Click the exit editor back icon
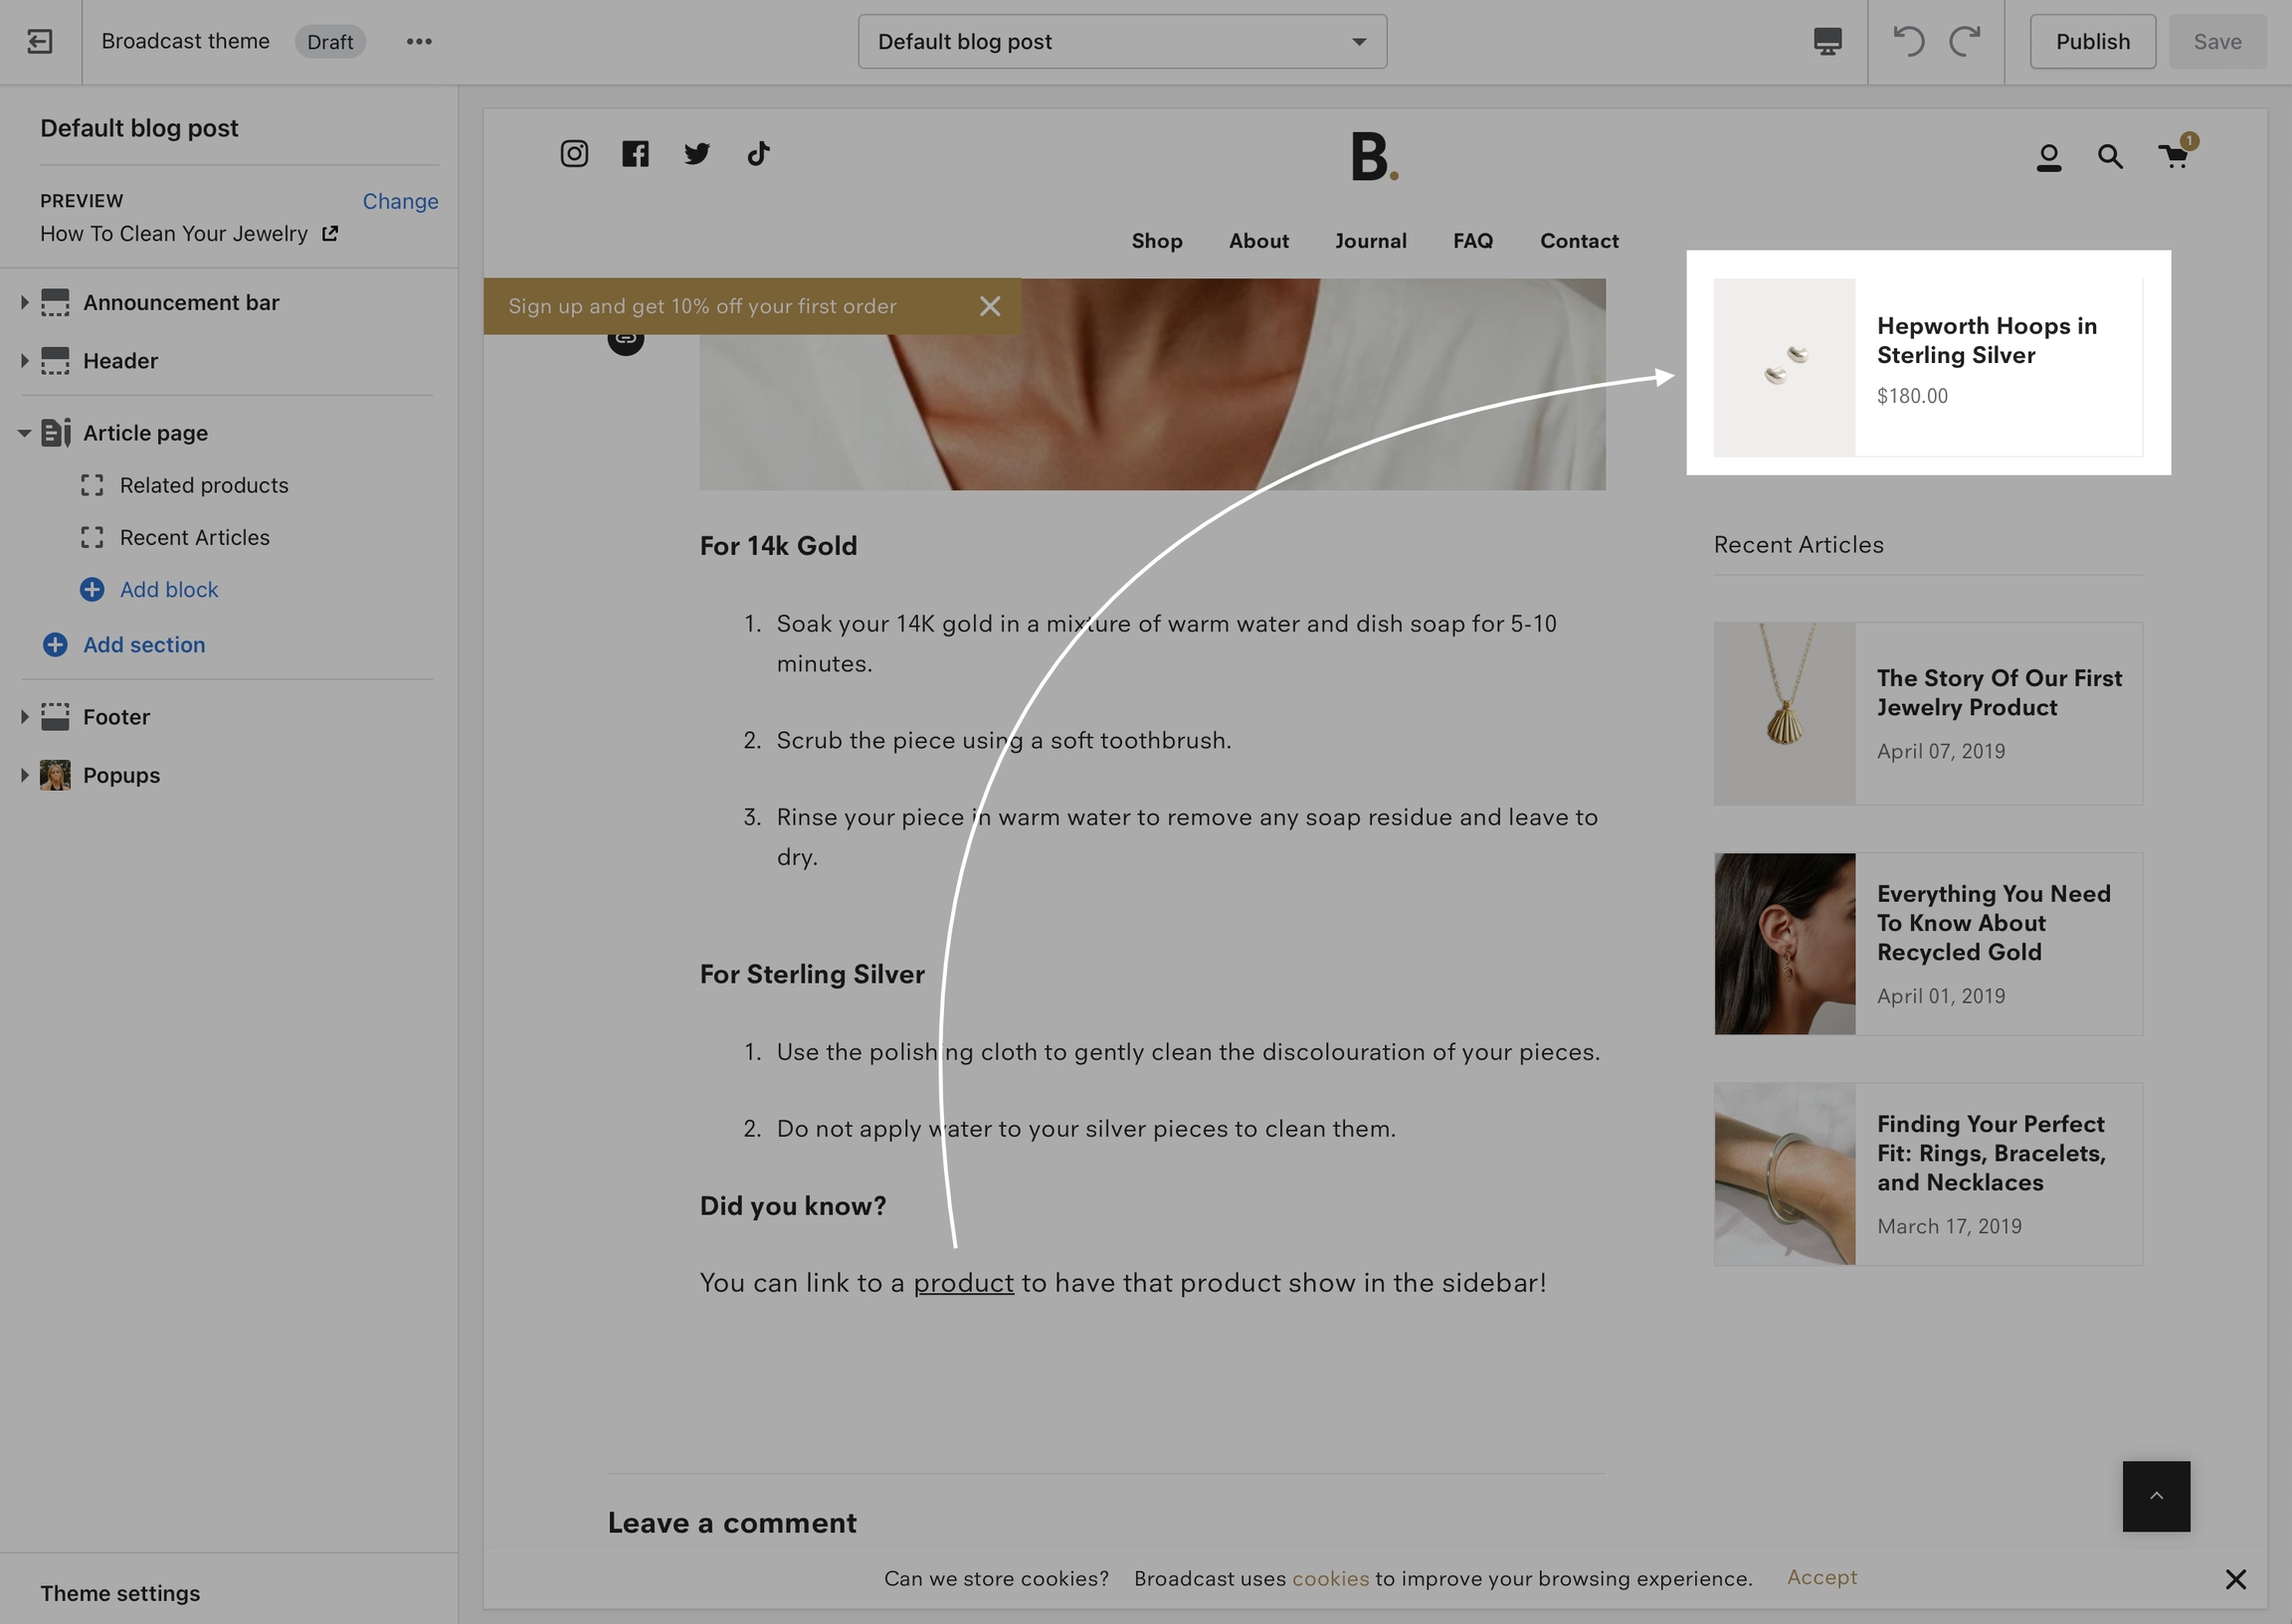Image resolution: width=2292 pixels, height=1624 pixels. tap(40, 41)
